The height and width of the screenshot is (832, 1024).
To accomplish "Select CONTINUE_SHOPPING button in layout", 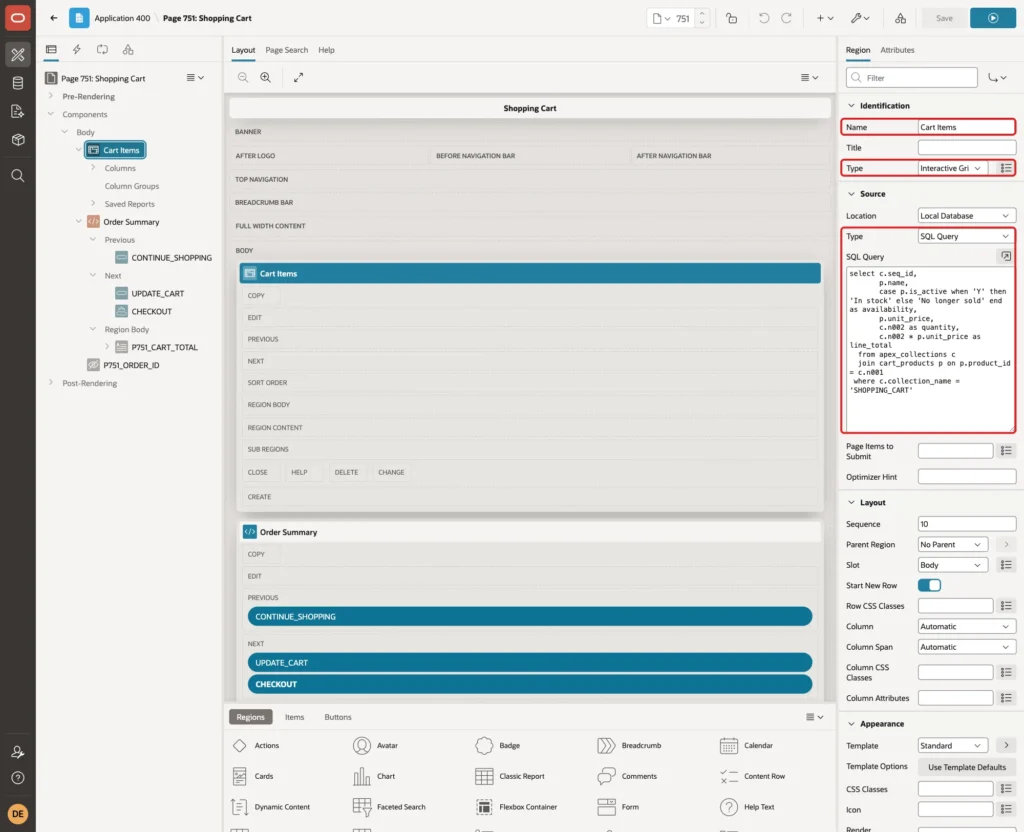I will tap(530, 616).
